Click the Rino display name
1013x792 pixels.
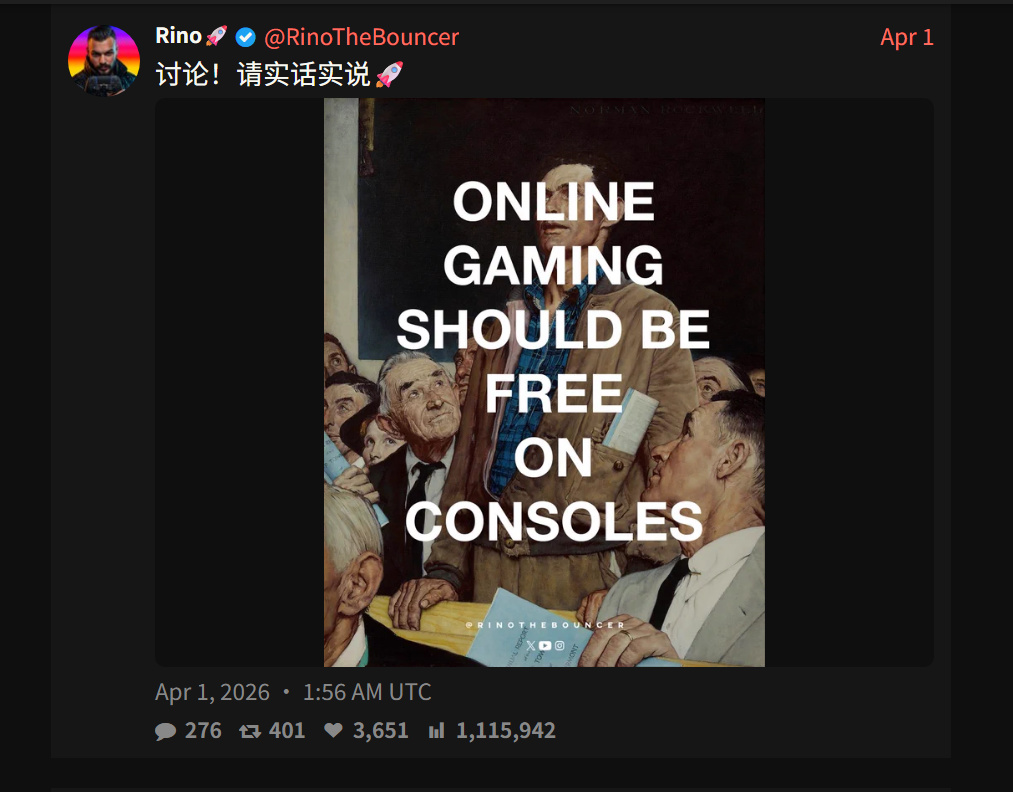178,36
